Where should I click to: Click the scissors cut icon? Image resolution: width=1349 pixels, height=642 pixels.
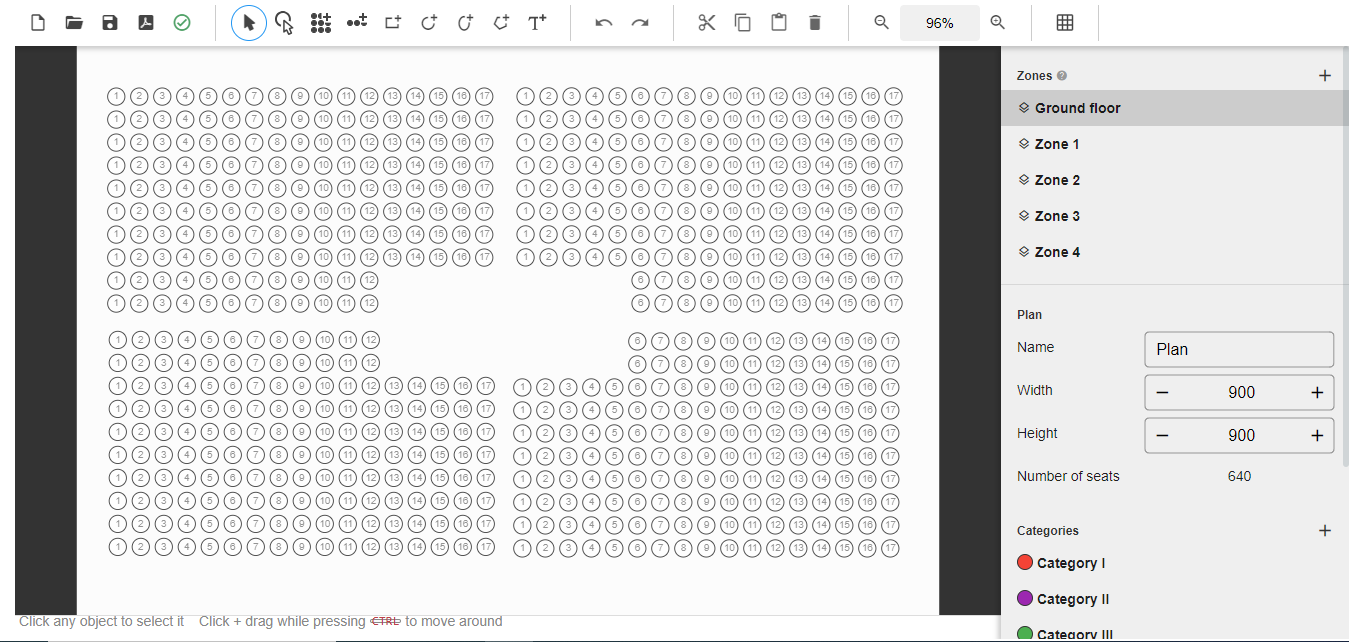pos(707,23)
